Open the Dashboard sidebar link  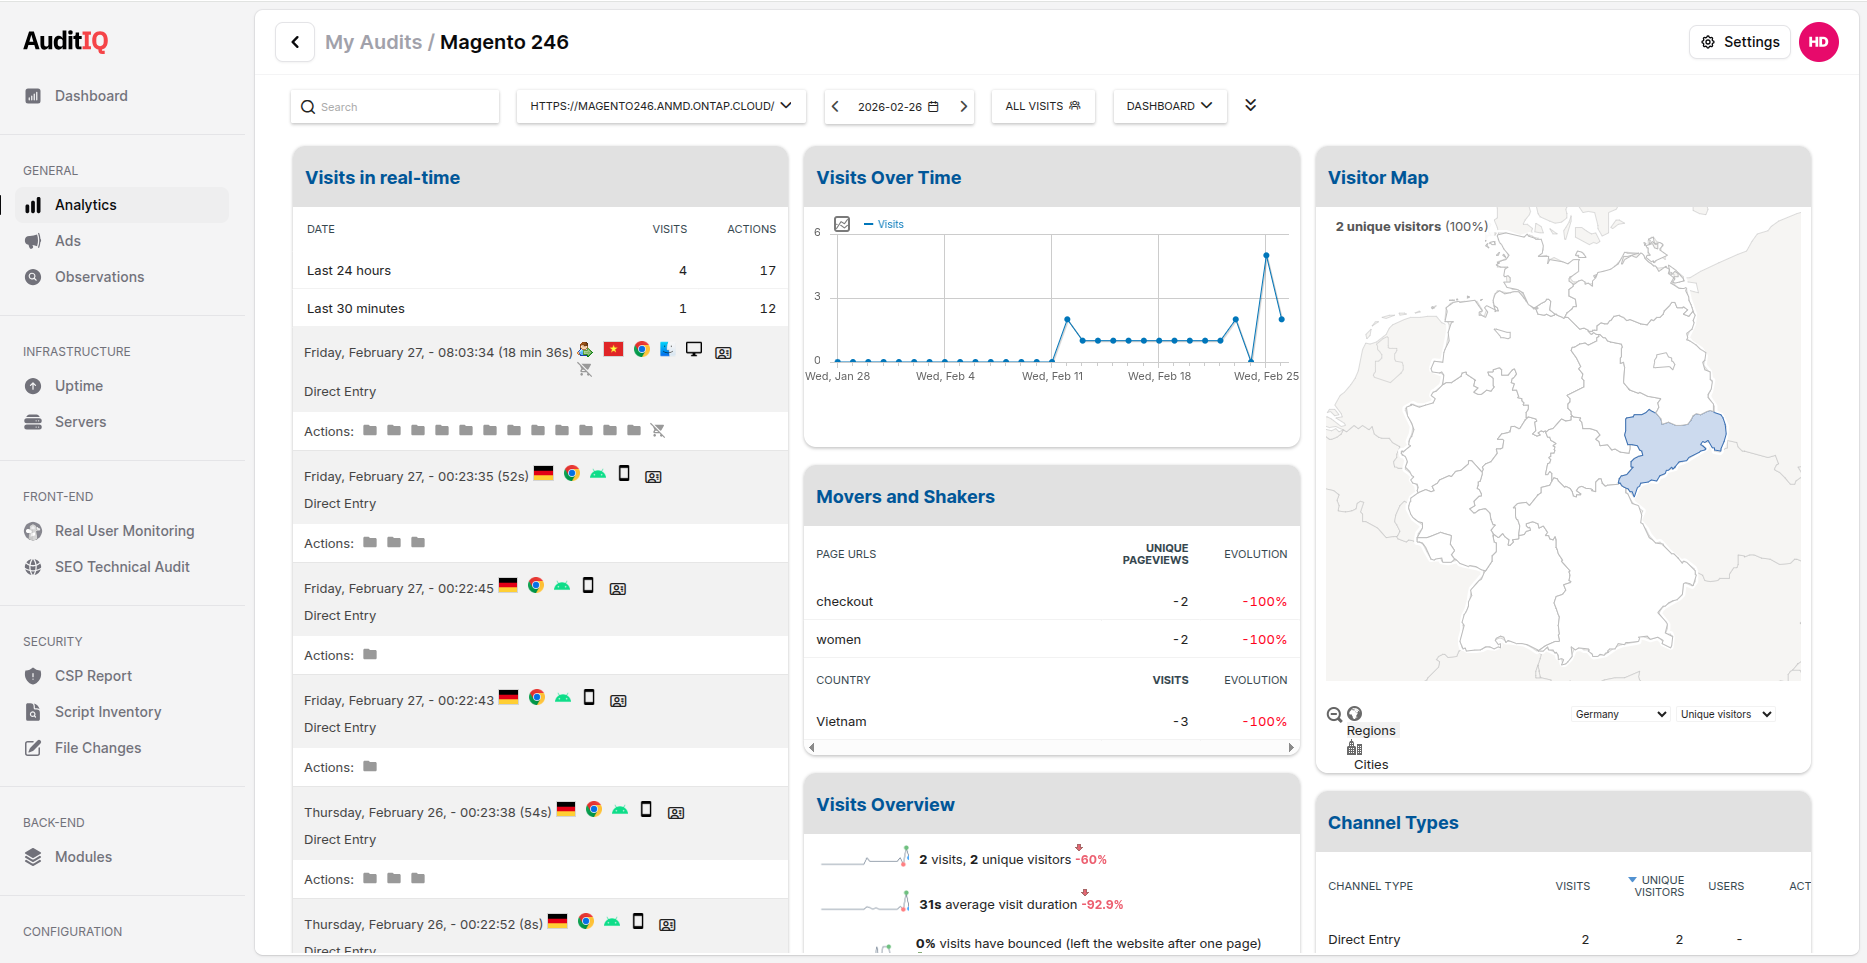pos(91,96)
